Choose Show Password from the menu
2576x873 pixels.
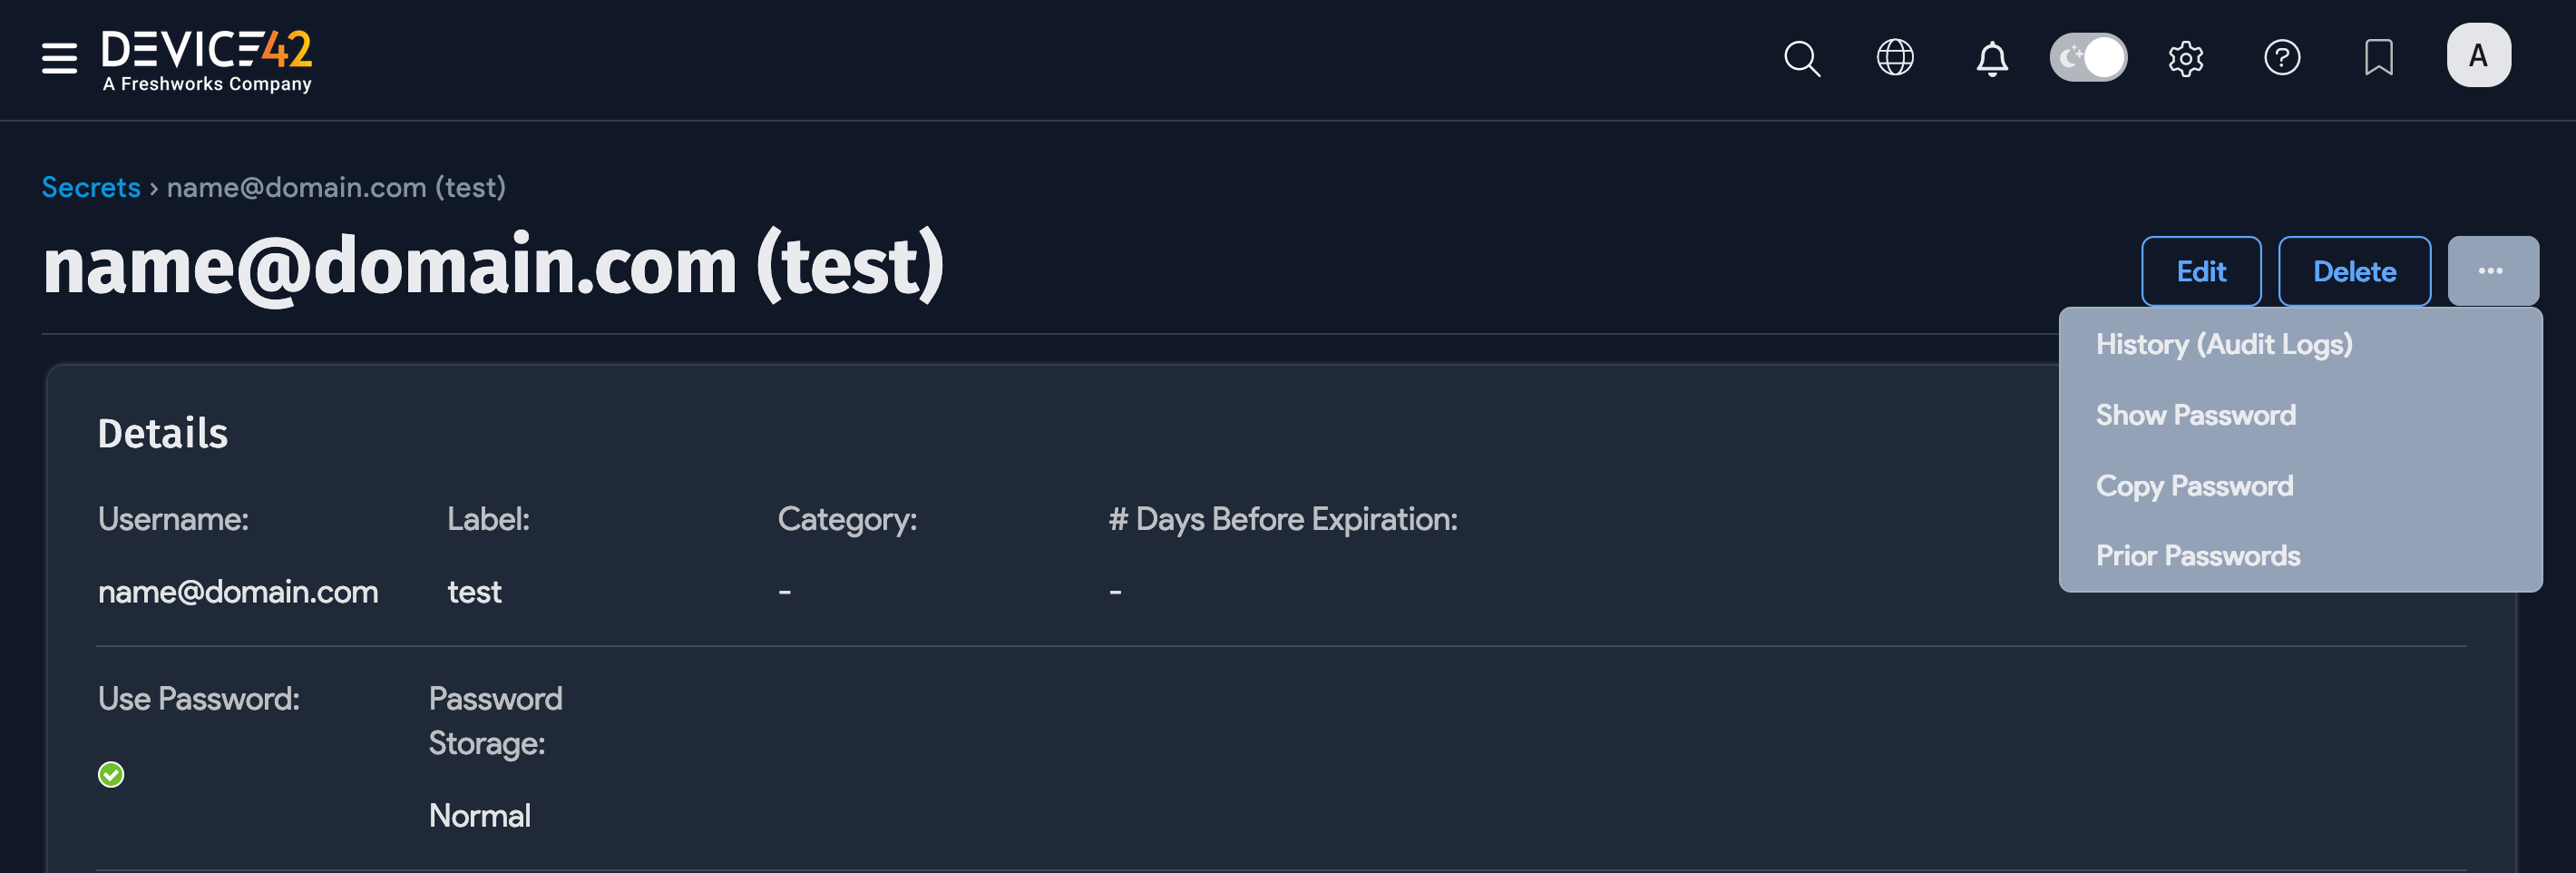click(2195, 415)
